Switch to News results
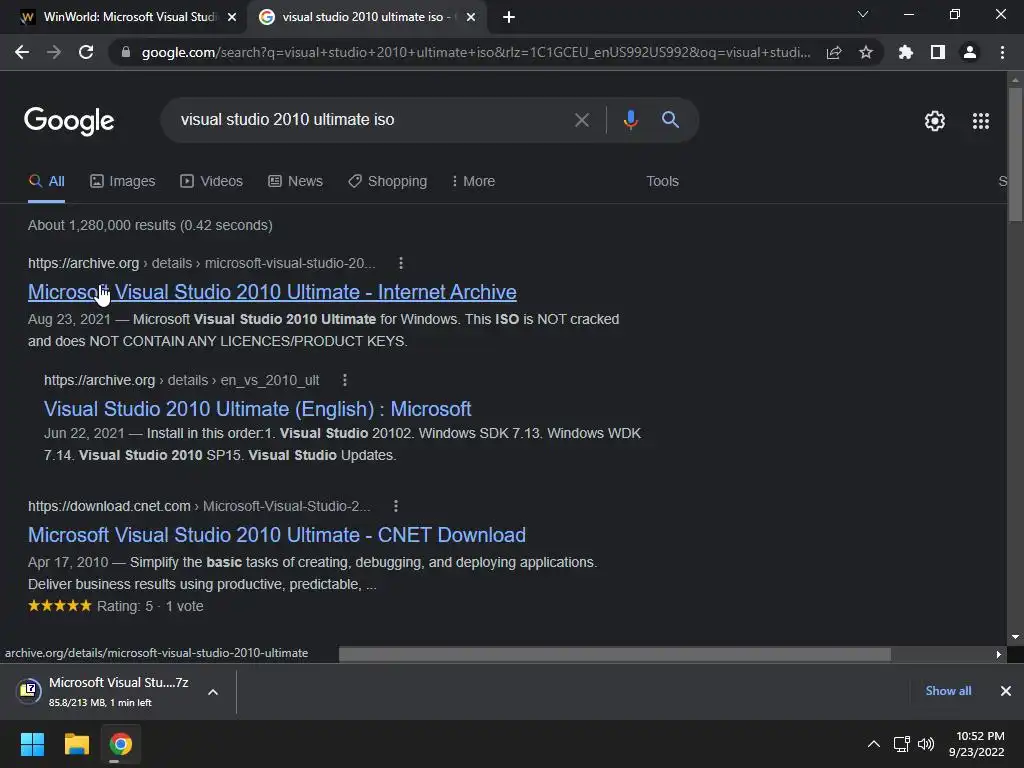 point(295,182)
